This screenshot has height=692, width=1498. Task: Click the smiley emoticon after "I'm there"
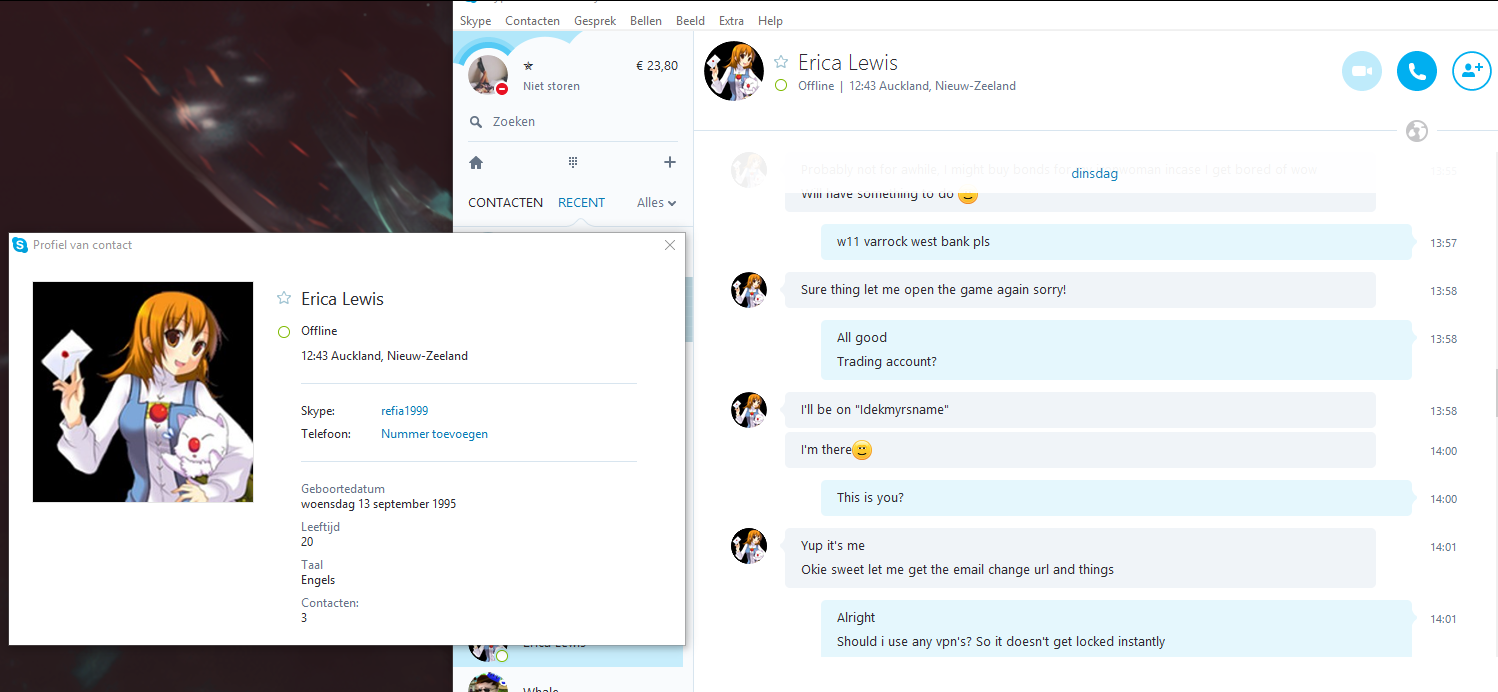862,450
